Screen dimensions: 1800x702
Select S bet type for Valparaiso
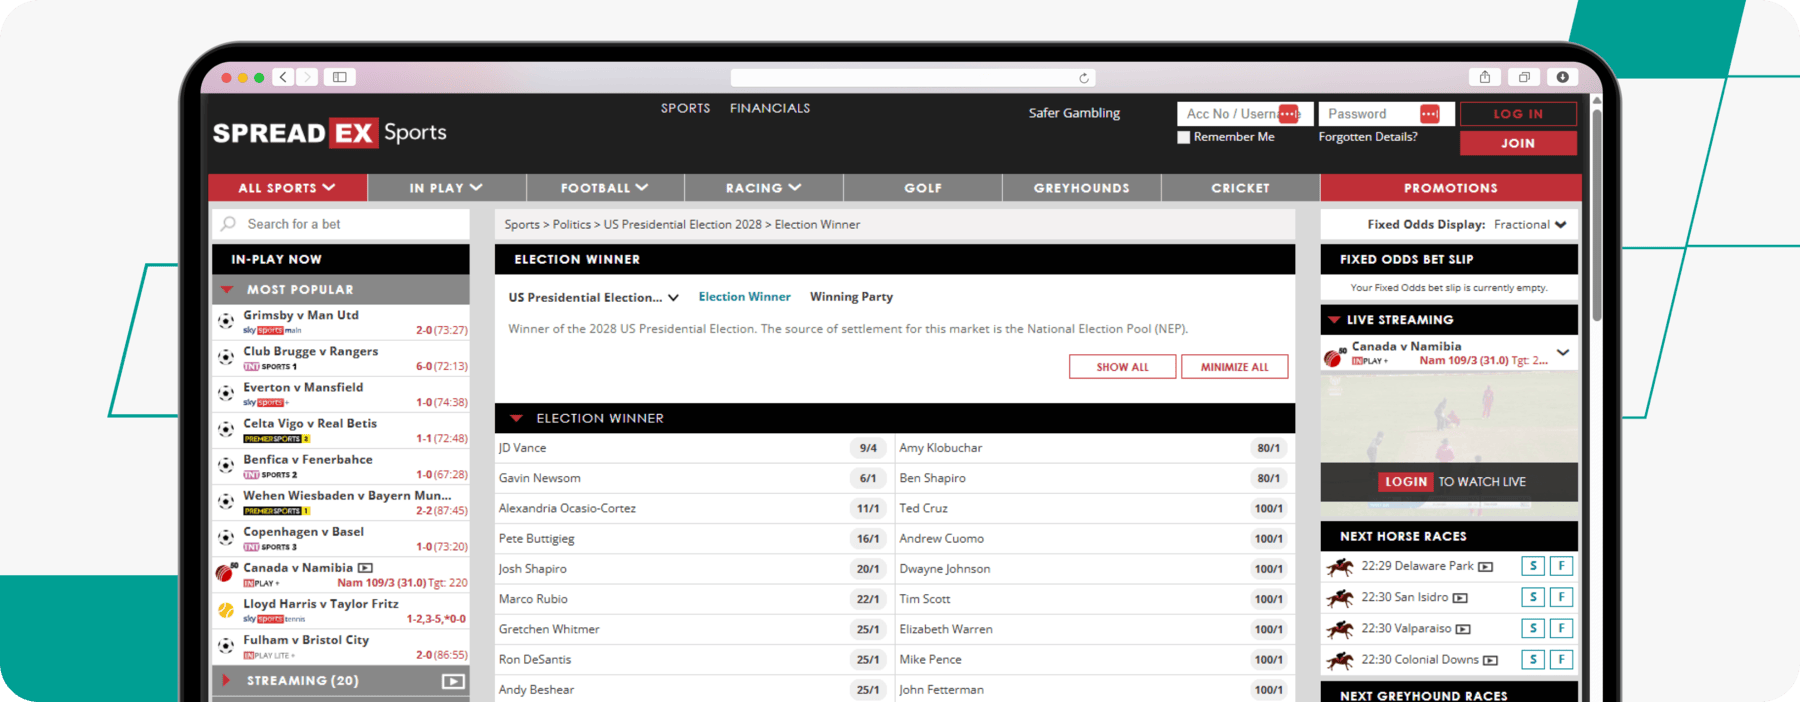pos(1533,628)
